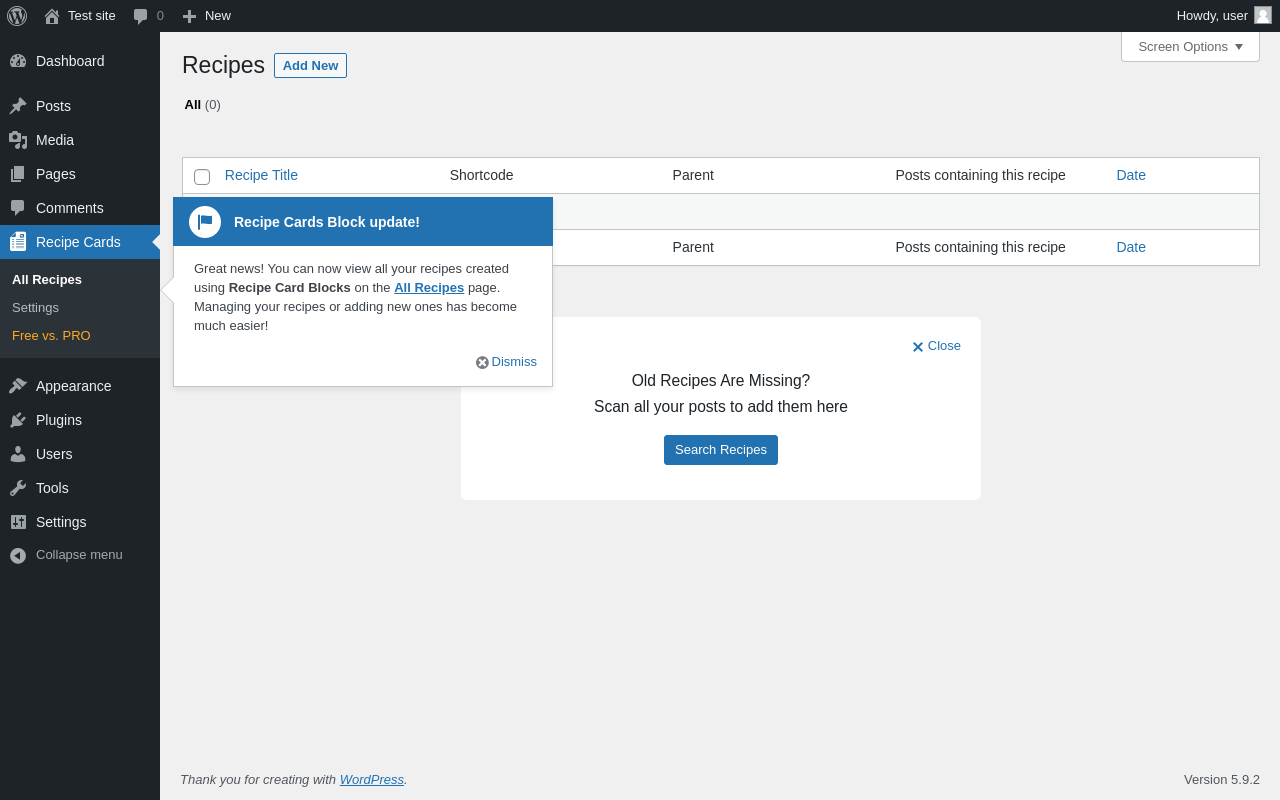Click the Media camera icon
This screenshot has width=1280, height=800.
(x=18, y=140)
